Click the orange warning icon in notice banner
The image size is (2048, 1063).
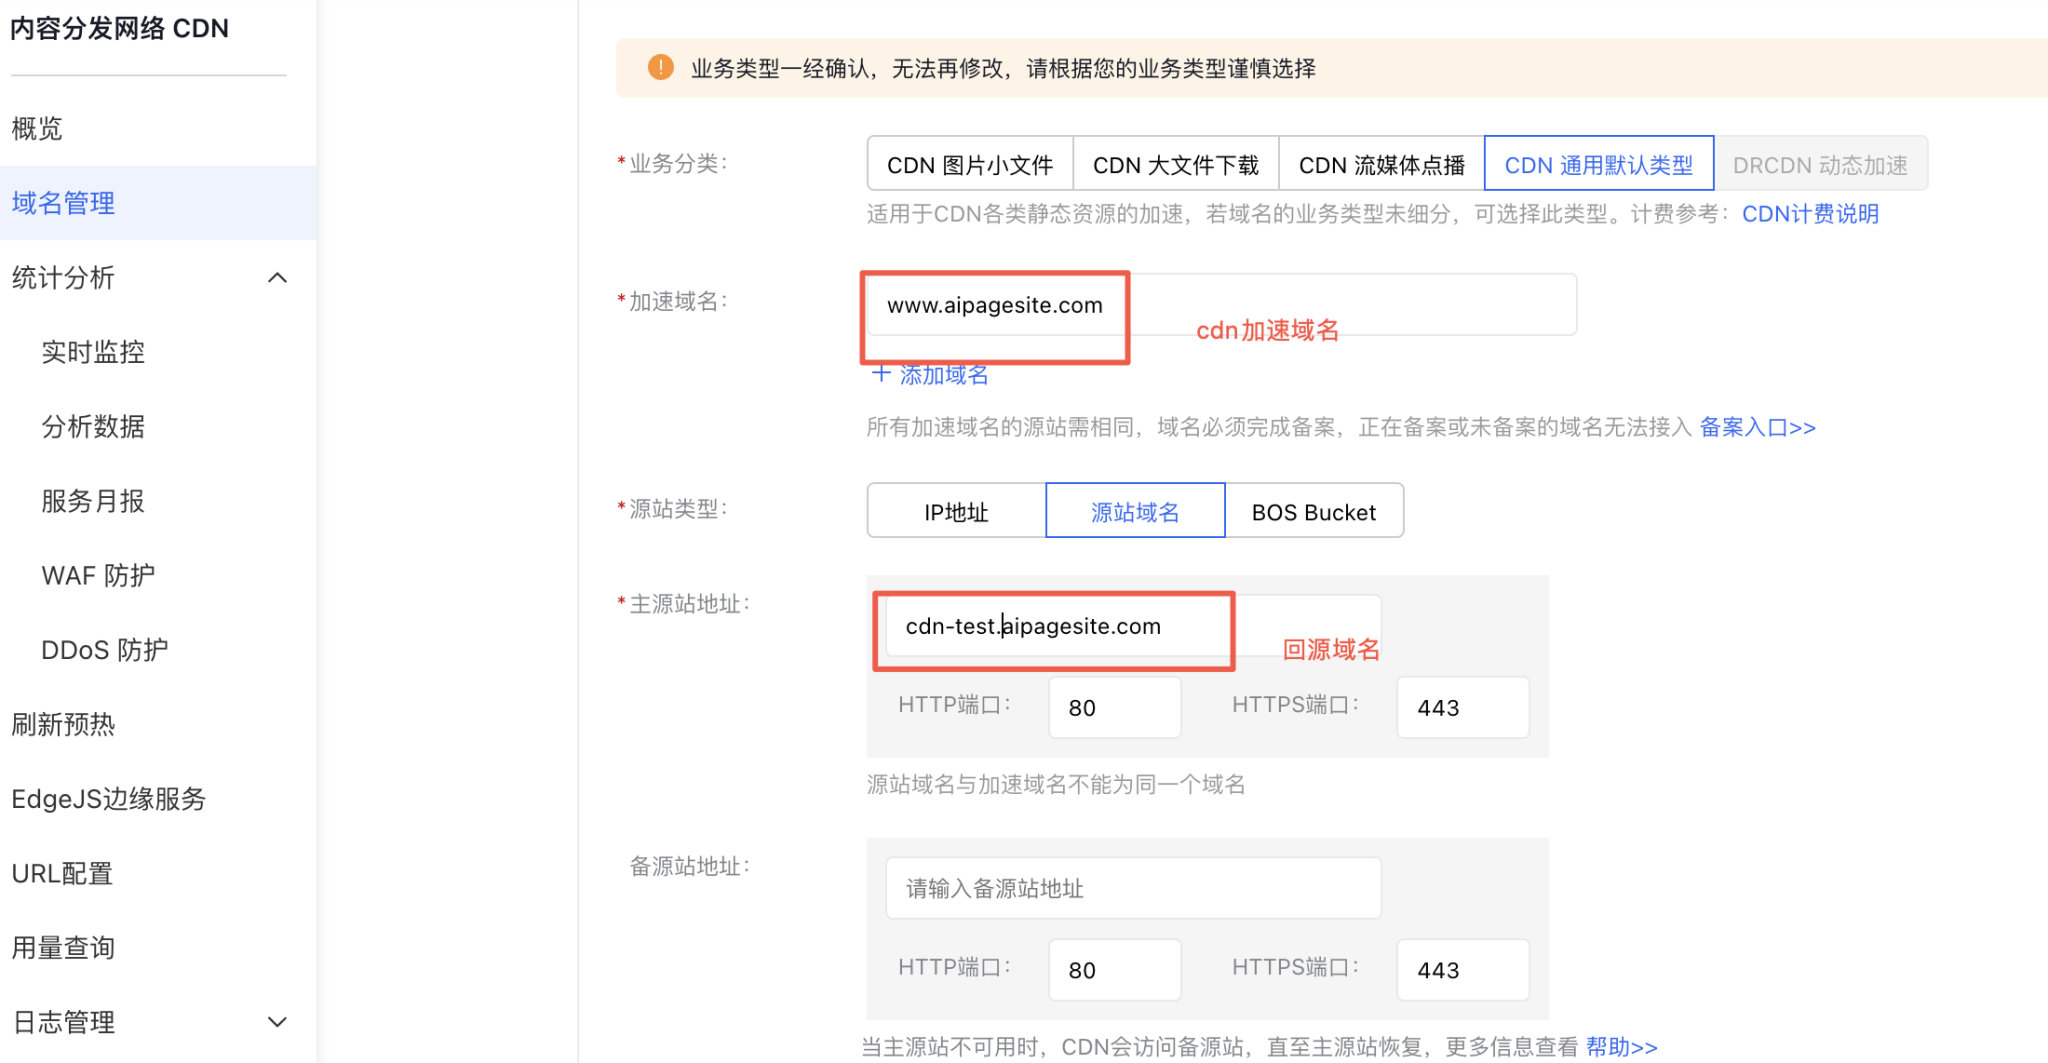pos(660,67)
